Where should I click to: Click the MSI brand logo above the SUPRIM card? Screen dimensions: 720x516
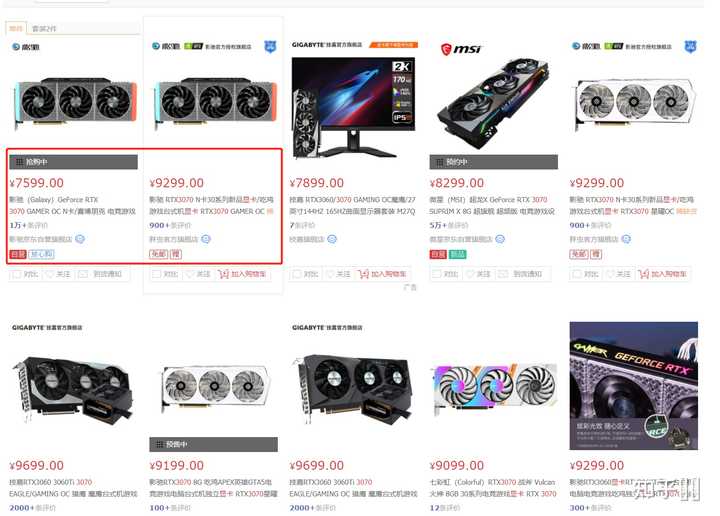point(461,49)
